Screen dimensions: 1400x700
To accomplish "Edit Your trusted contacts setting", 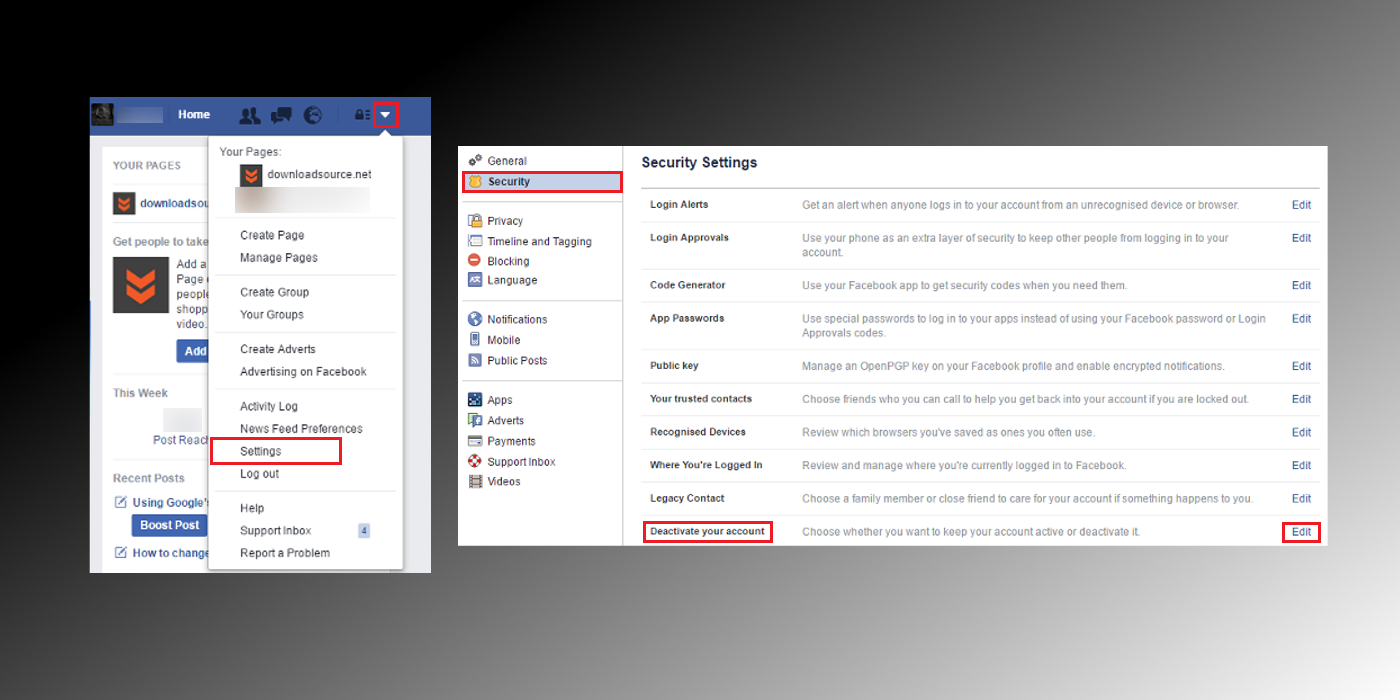I will 1301,399.
